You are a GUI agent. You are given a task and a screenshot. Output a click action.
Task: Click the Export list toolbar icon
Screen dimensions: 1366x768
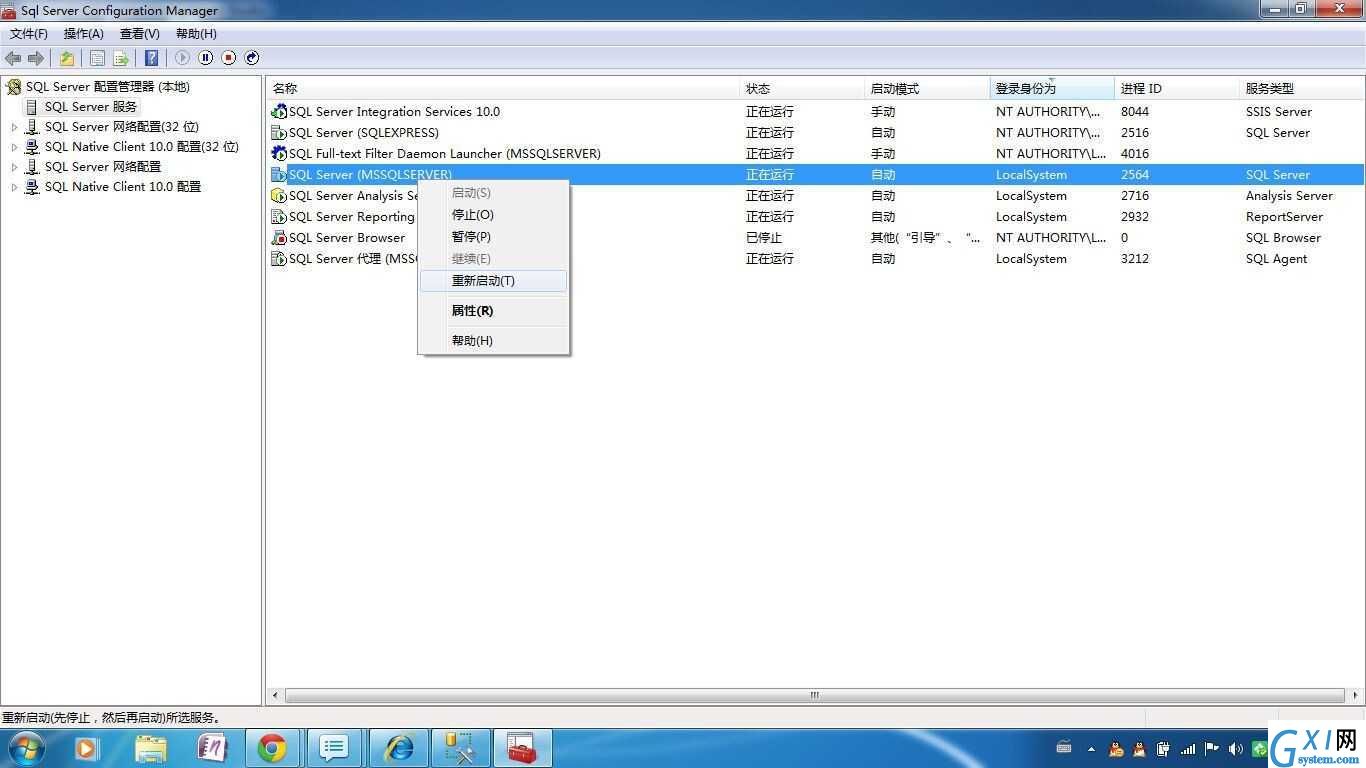tap(120, 58)
